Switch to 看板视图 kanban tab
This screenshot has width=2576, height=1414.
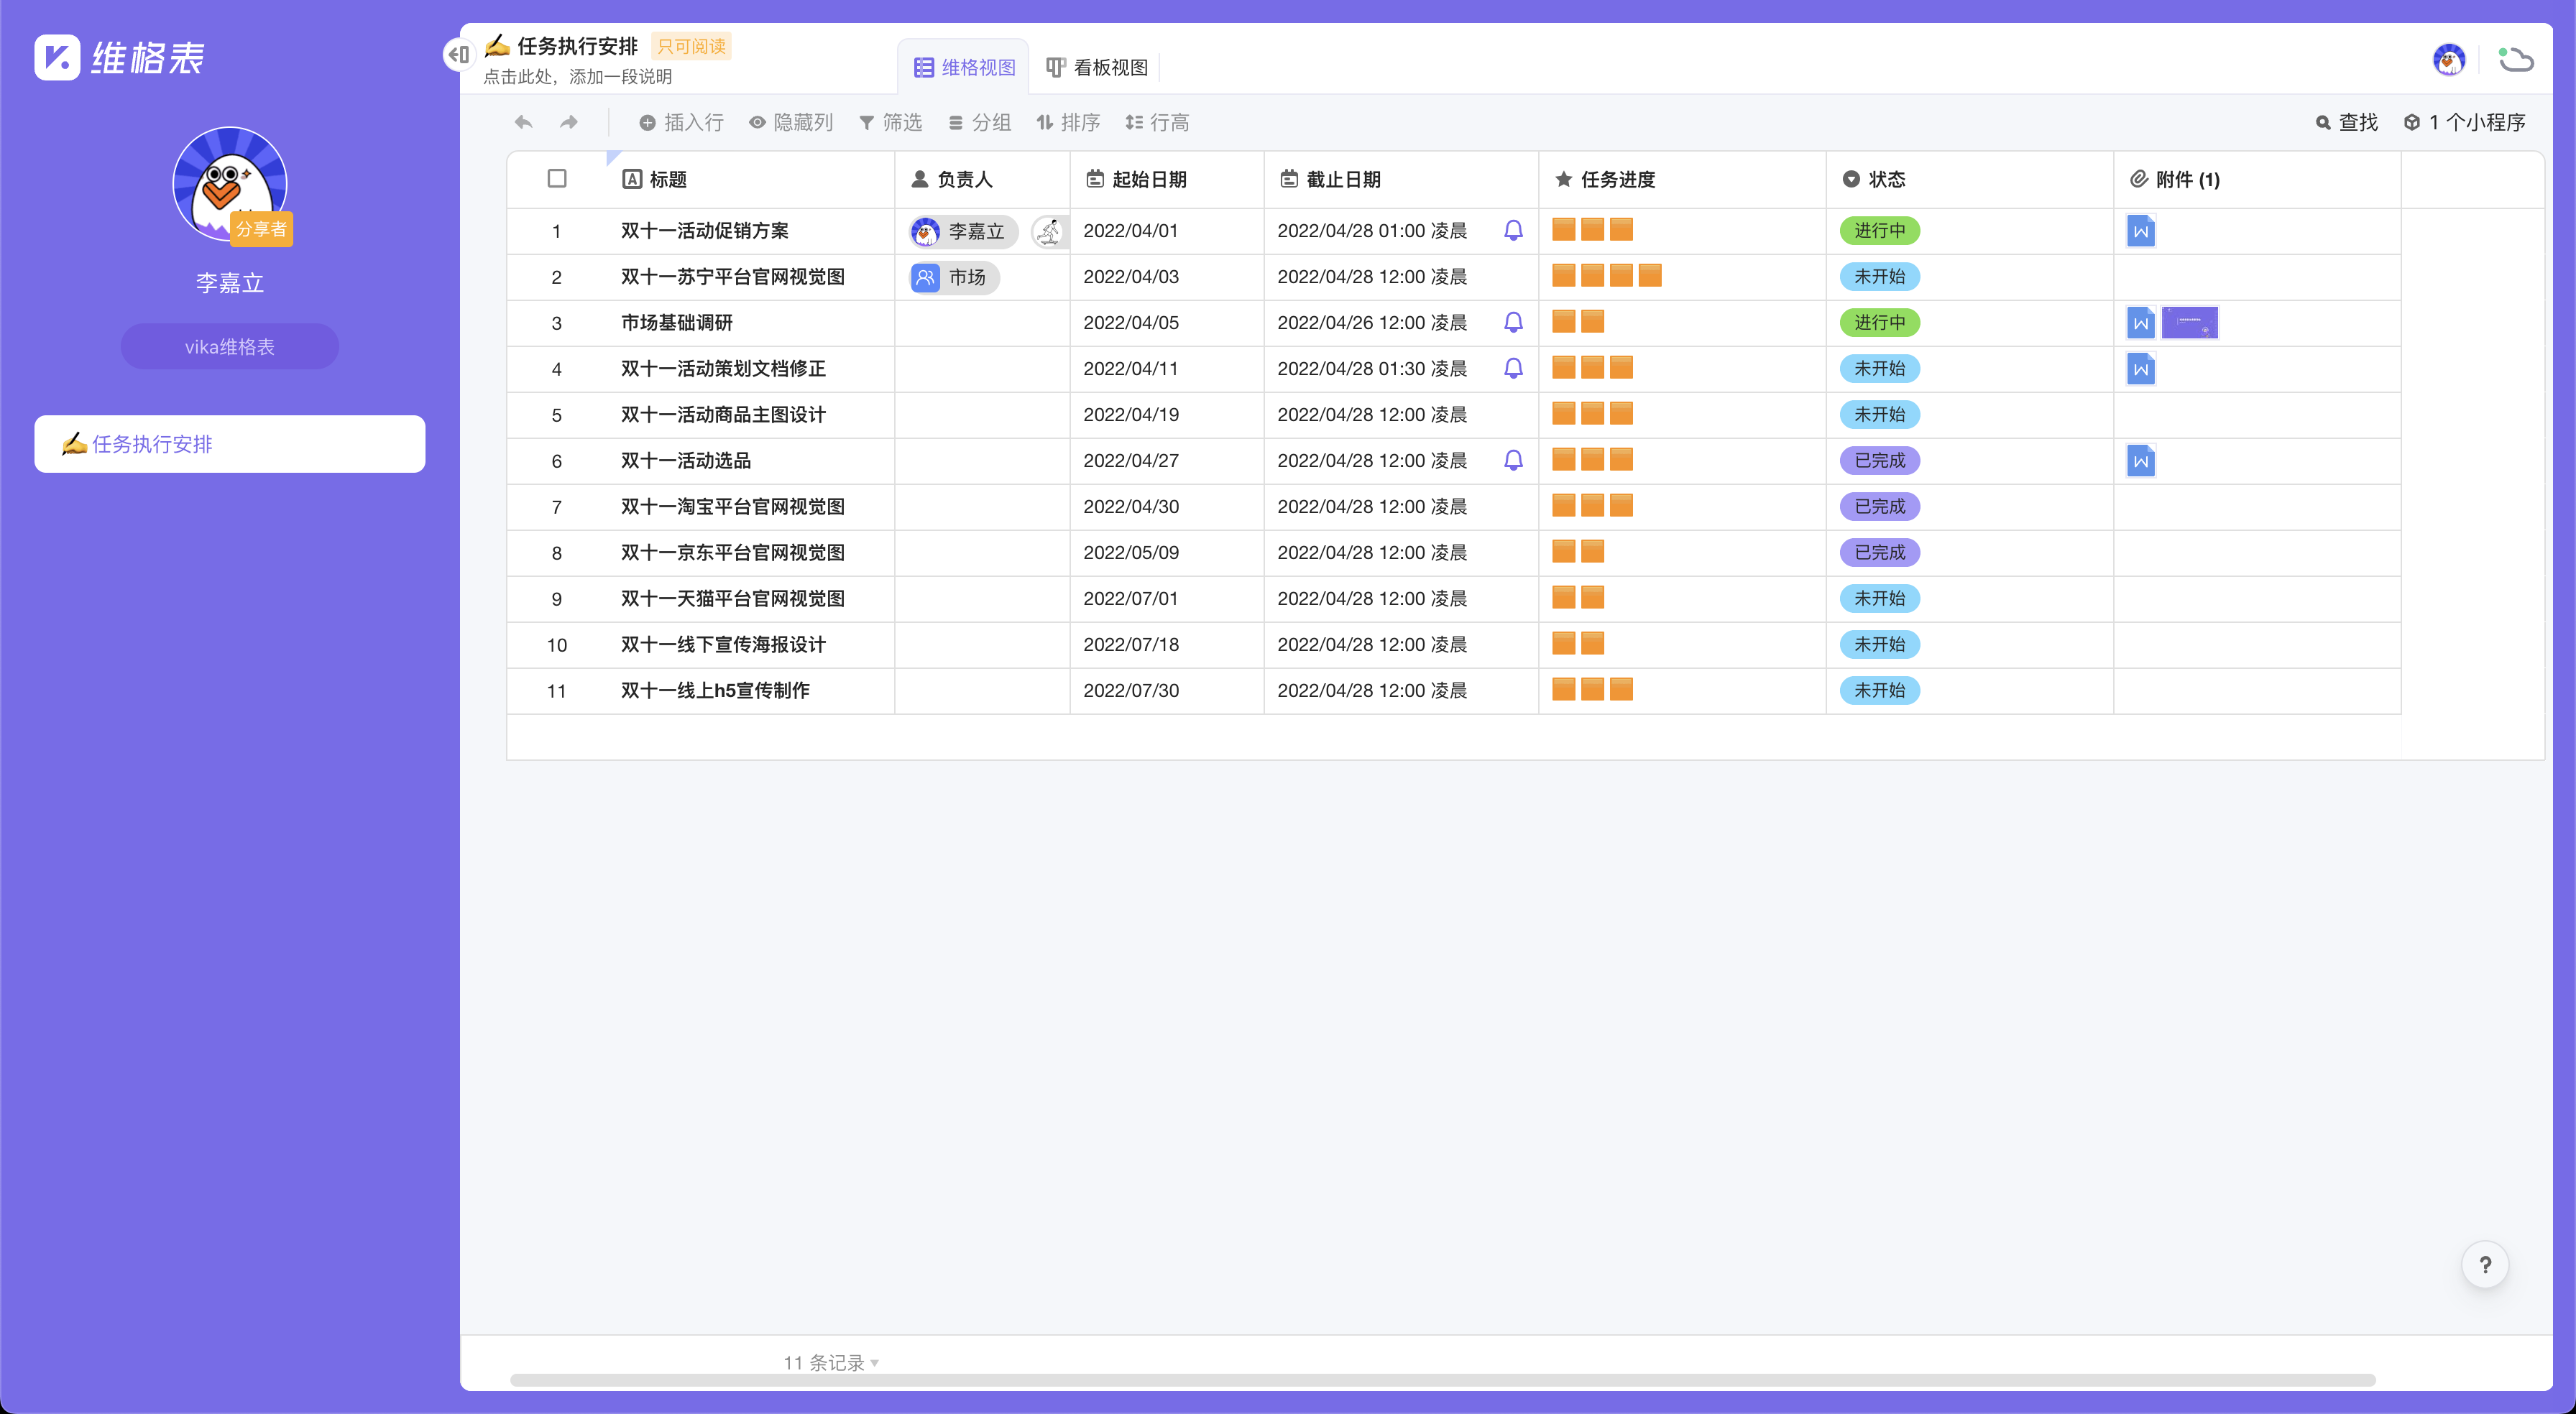pos(1097,67)
